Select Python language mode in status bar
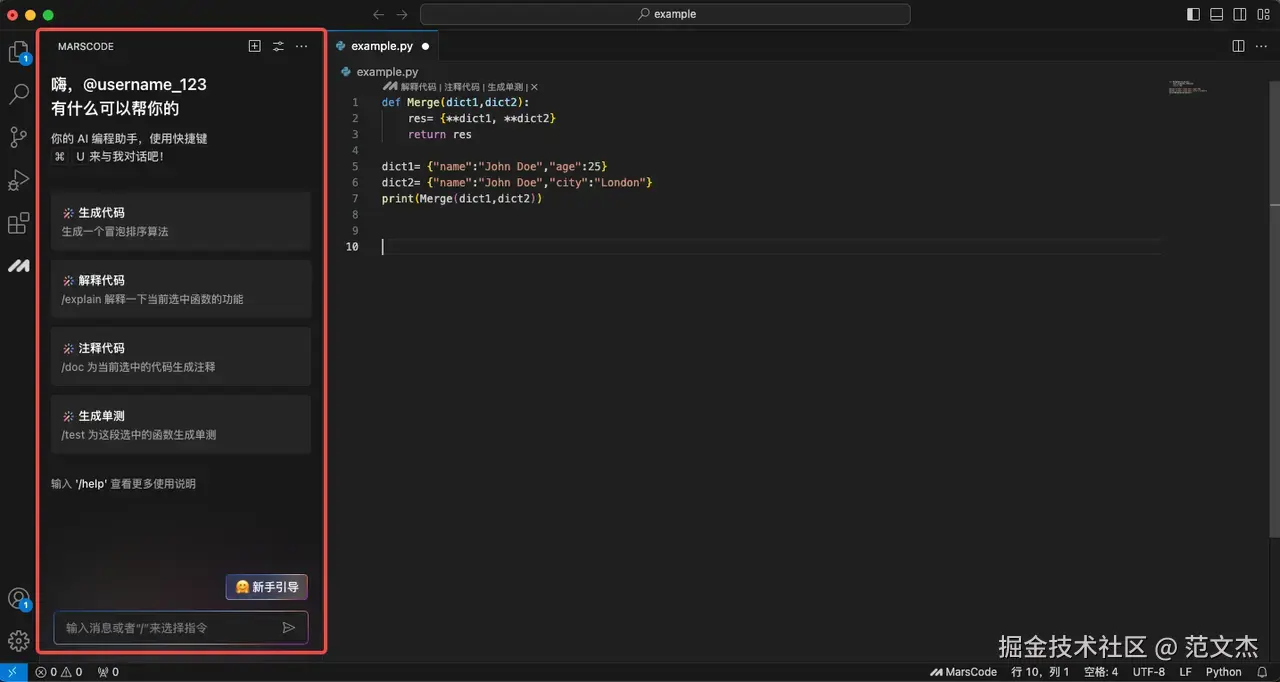The width and height of the screenshot is (1280, 682). 1223,672
